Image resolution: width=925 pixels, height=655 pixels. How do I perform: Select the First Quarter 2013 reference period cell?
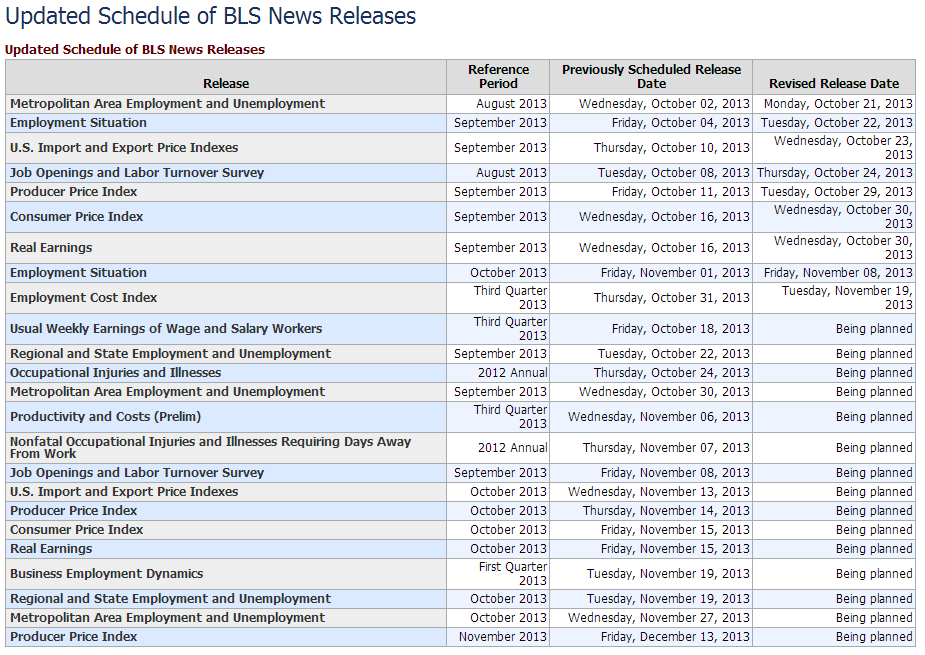click(512, 574)
